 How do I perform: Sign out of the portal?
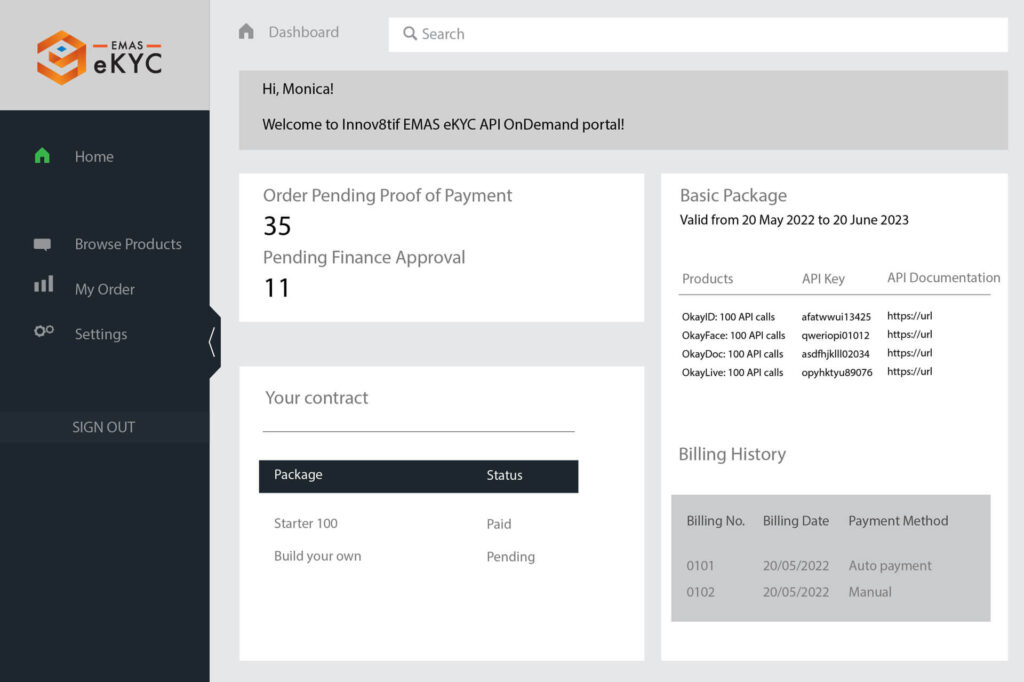point(104,426)
